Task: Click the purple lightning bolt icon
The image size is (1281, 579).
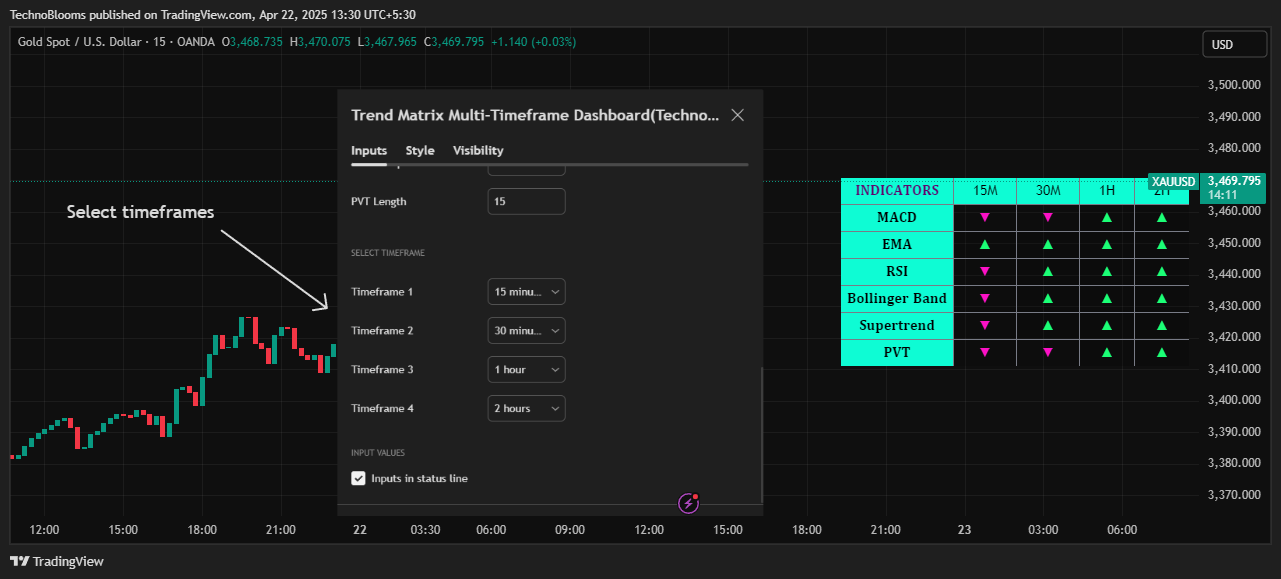Action: [x=688, y=503]
